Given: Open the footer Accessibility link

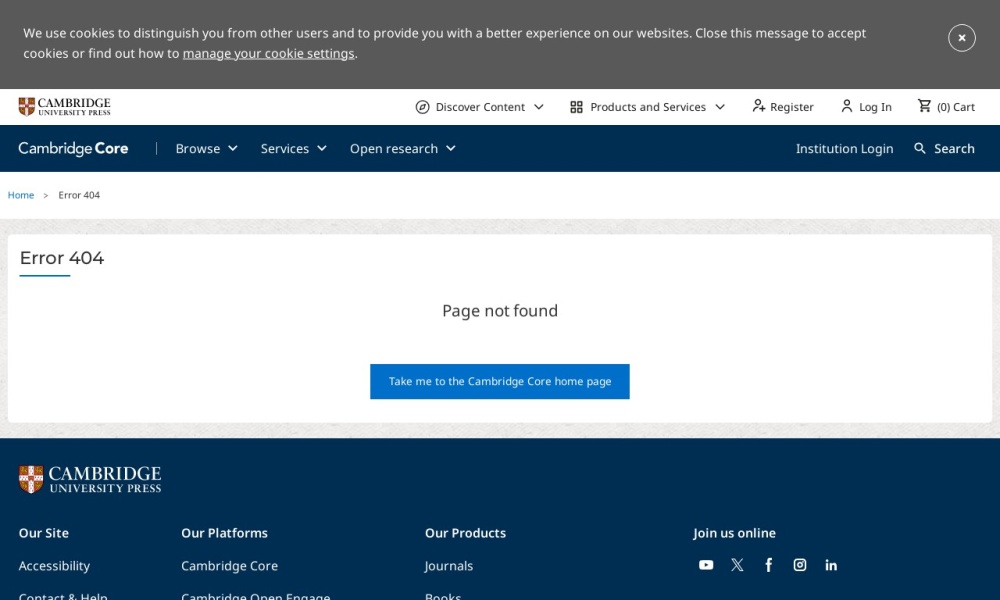Looking at the screenshot, I should point(54,566).
